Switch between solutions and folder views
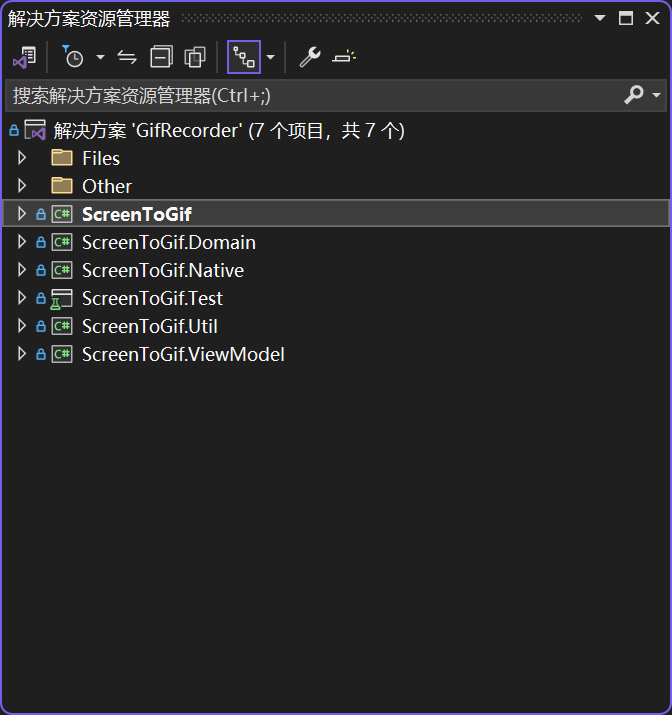672x715 pixels. click(x=25, y=57)
